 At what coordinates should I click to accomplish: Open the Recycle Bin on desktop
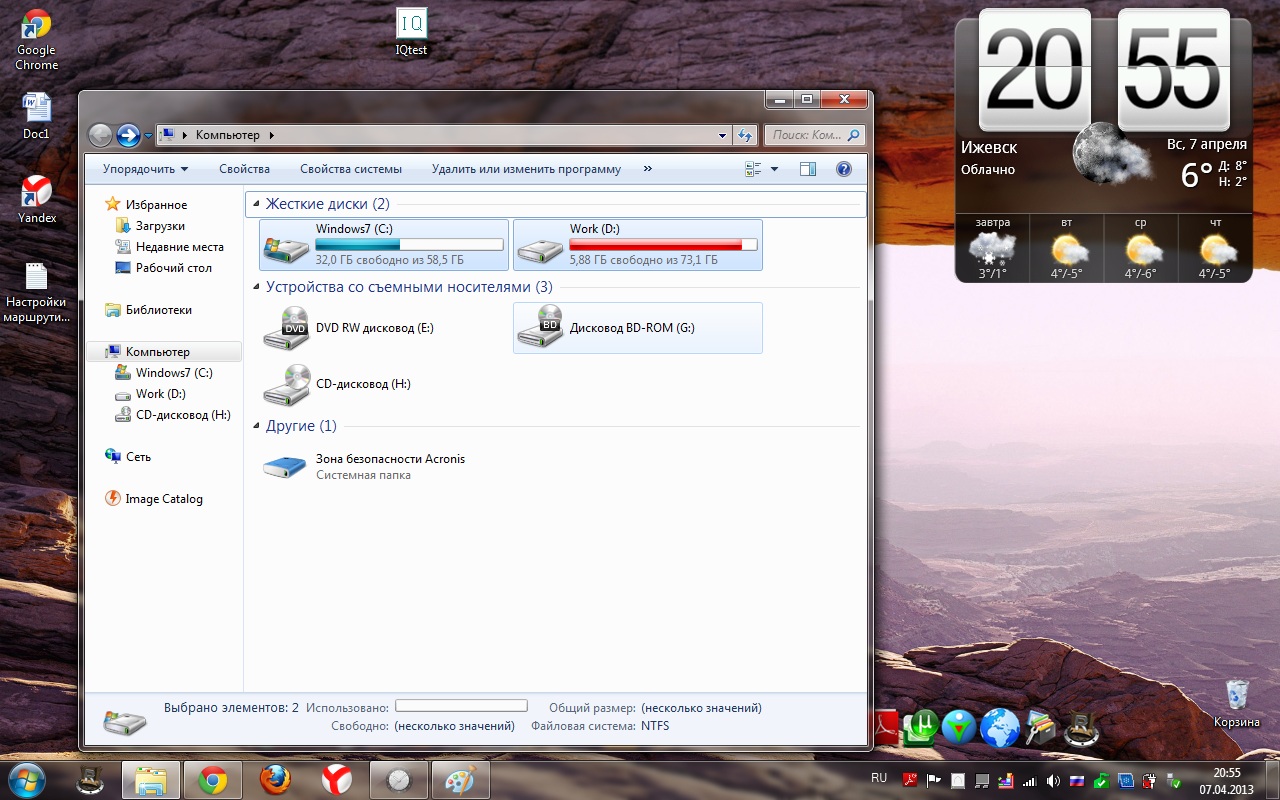coord(1237,697)
